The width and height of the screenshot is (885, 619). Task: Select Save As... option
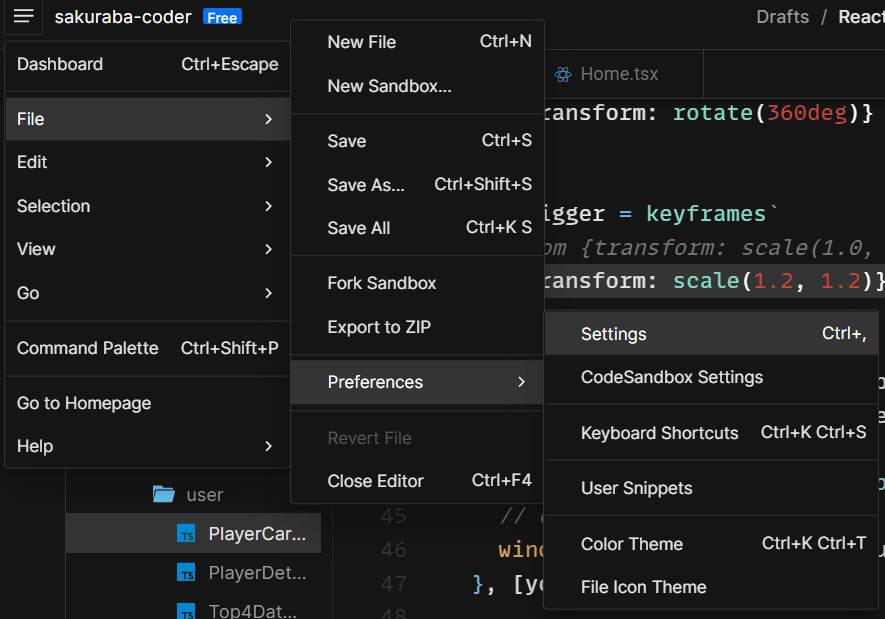click(x=417, y=185)
